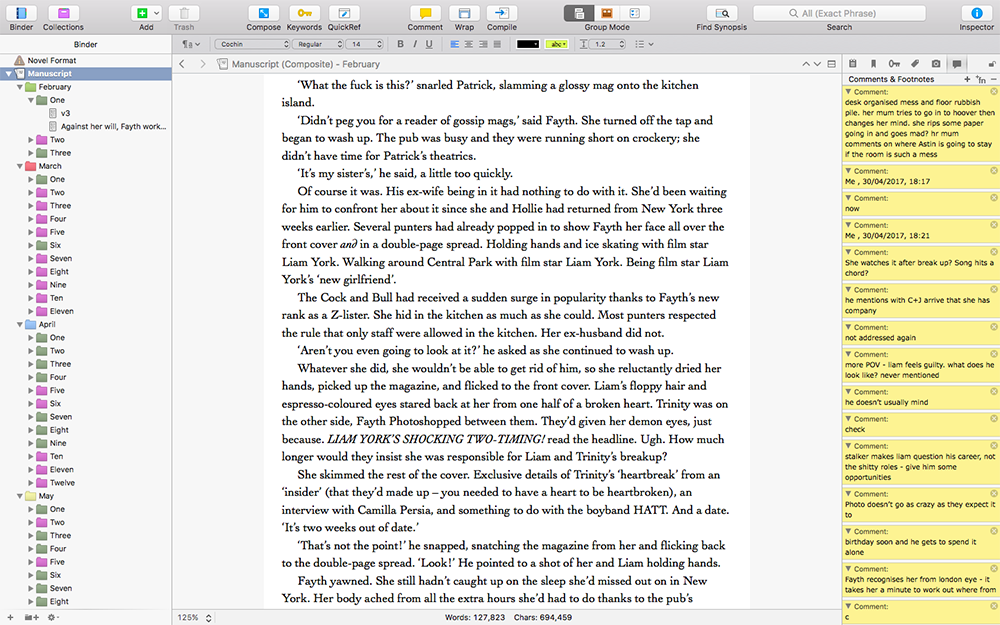Right align the text

tap(483, 44)
